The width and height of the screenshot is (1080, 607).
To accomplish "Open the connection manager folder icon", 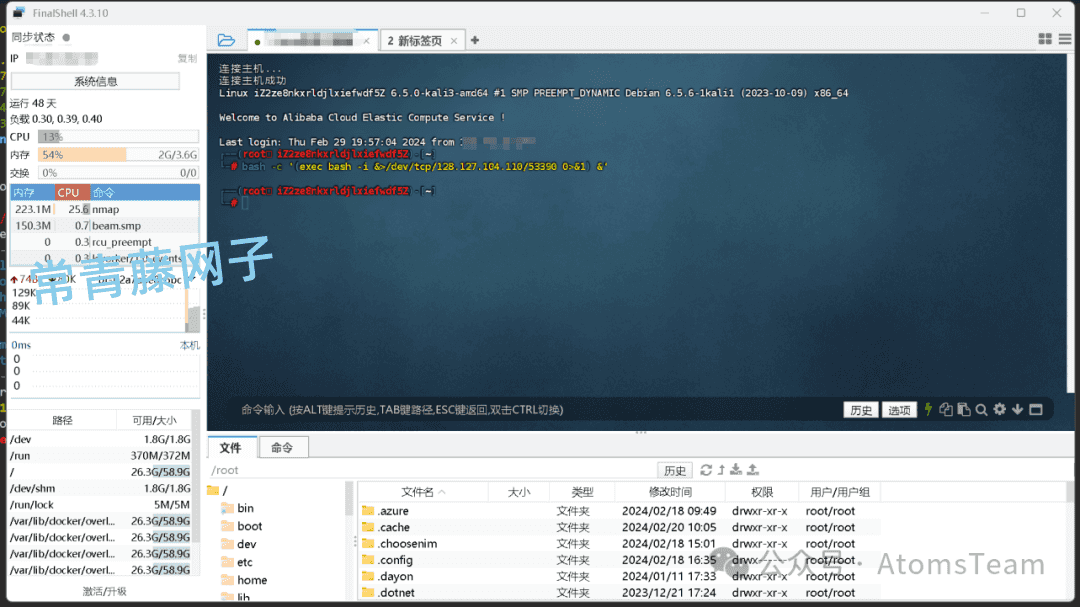I will 226,41.
